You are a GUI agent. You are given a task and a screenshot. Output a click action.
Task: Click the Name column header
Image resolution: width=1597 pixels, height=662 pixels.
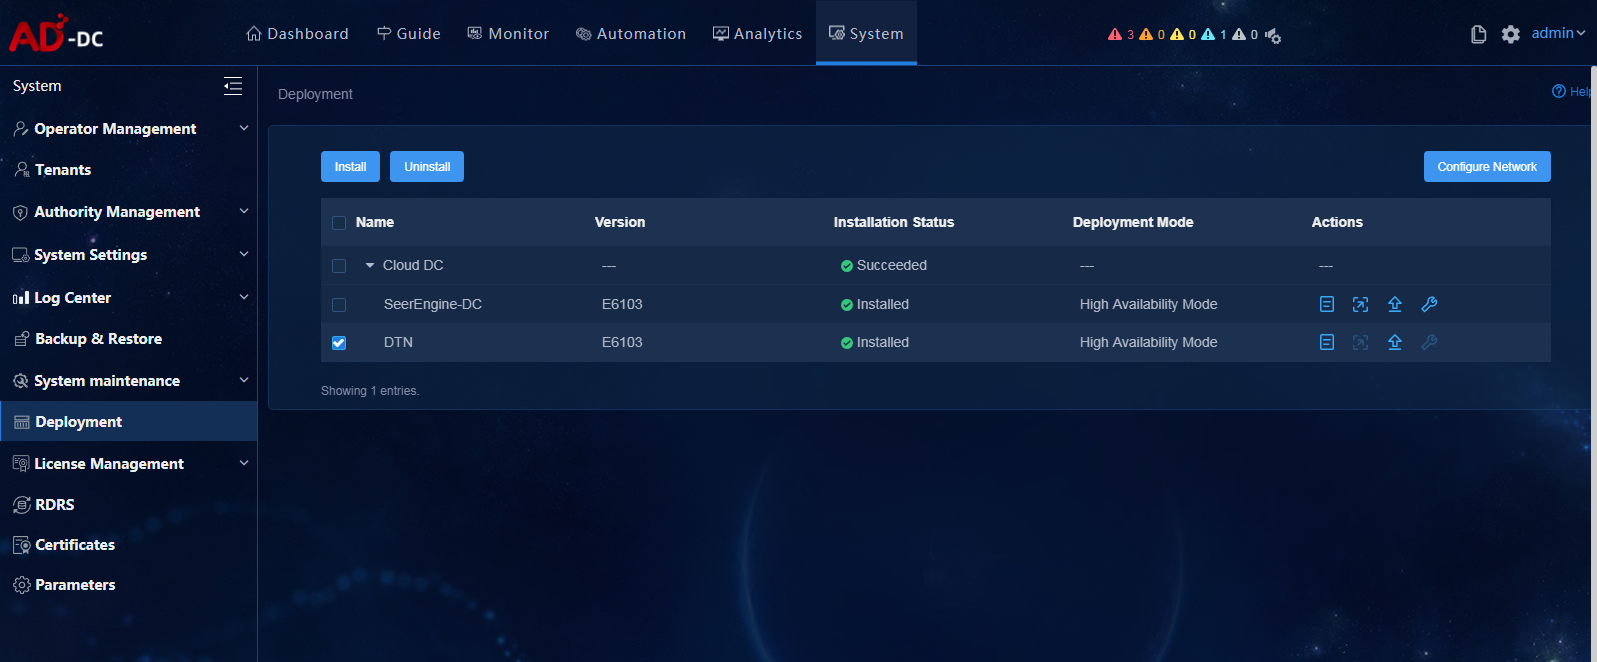click(x=375, y=222)
